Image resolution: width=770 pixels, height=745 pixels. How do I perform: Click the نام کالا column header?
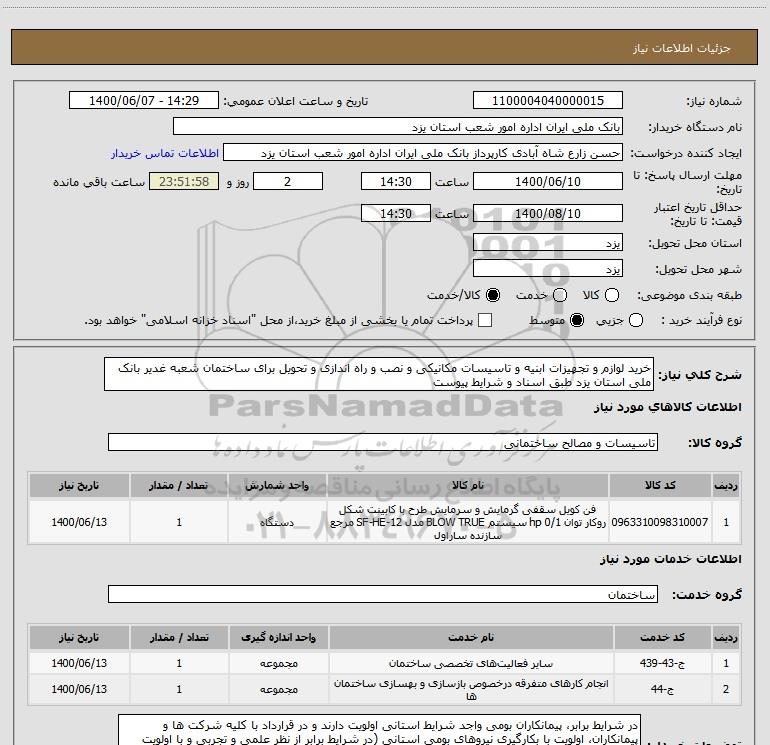click(468, 485)
